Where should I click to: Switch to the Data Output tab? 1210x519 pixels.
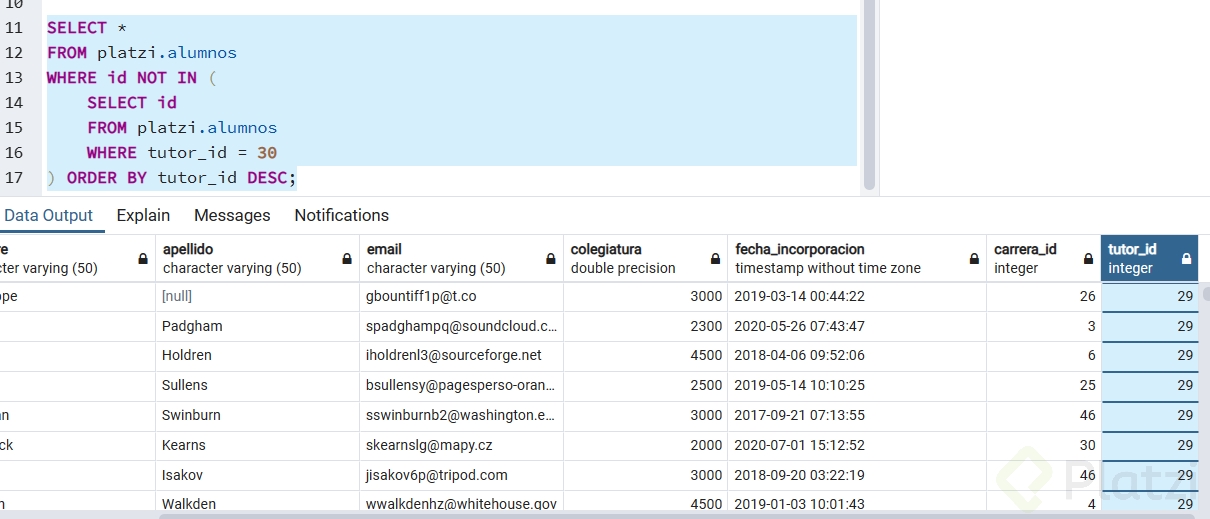(48, 215)
